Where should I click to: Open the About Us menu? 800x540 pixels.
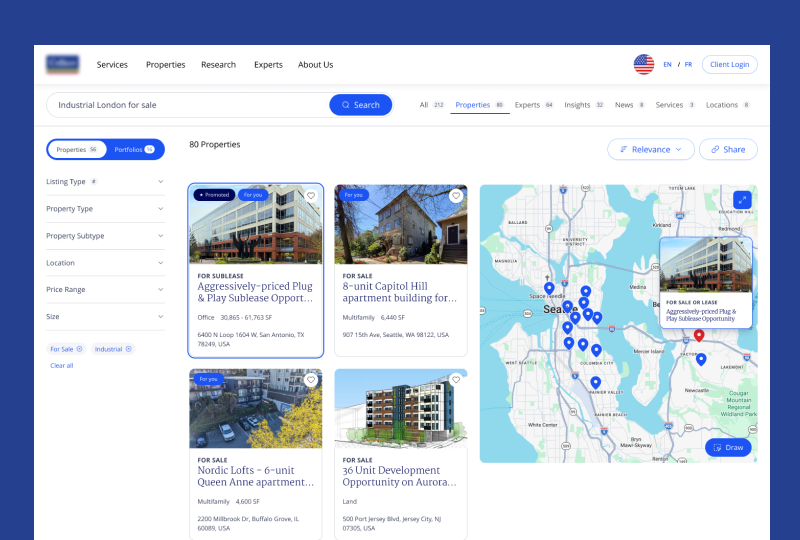click(315, 65)
